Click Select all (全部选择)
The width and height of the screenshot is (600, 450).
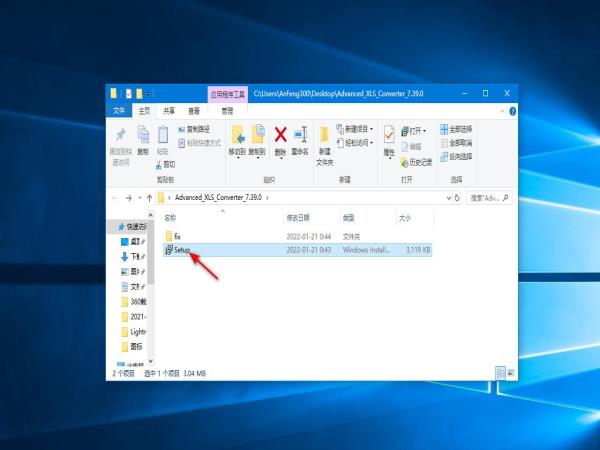[x=456, y=129]
